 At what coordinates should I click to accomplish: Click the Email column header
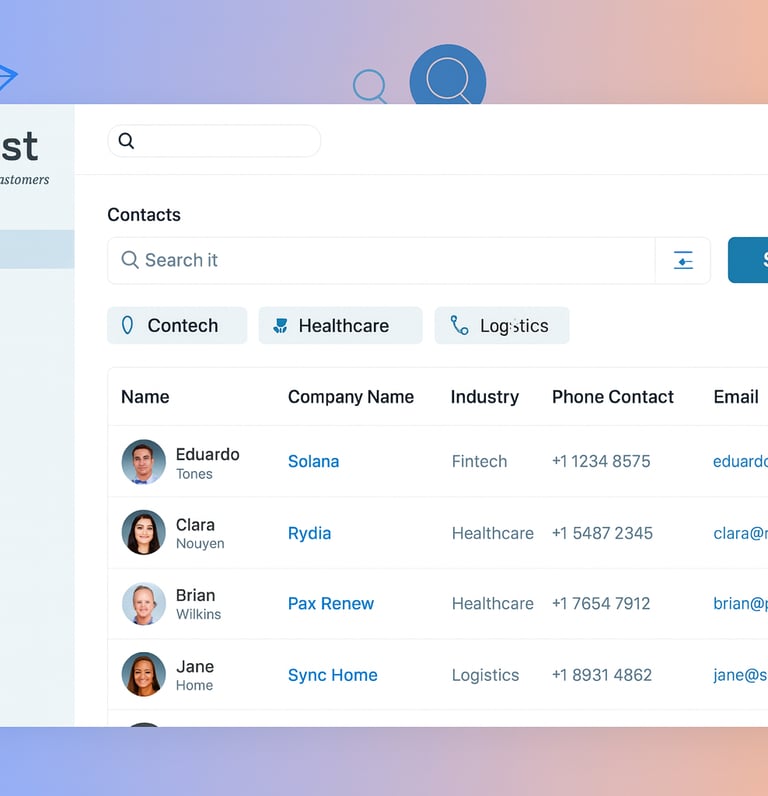click(x=736, y=397)
